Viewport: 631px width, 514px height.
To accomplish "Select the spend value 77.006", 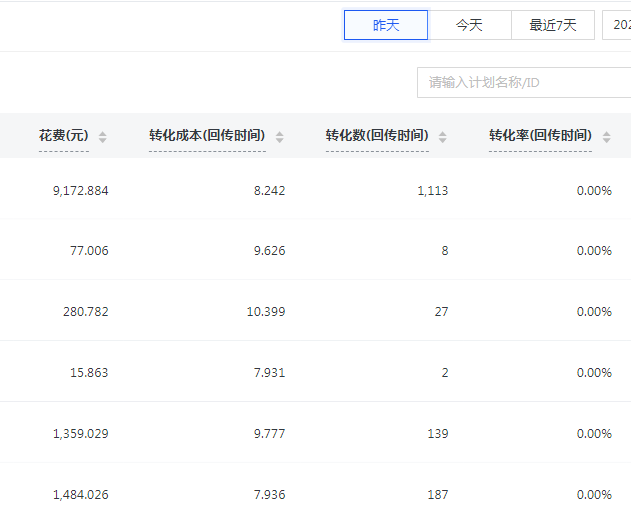I will point(89,251).
